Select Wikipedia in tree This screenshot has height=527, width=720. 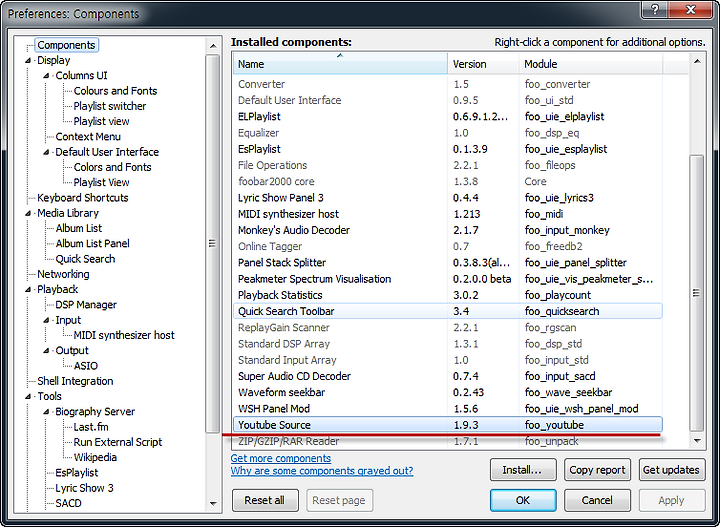point(95,457)
